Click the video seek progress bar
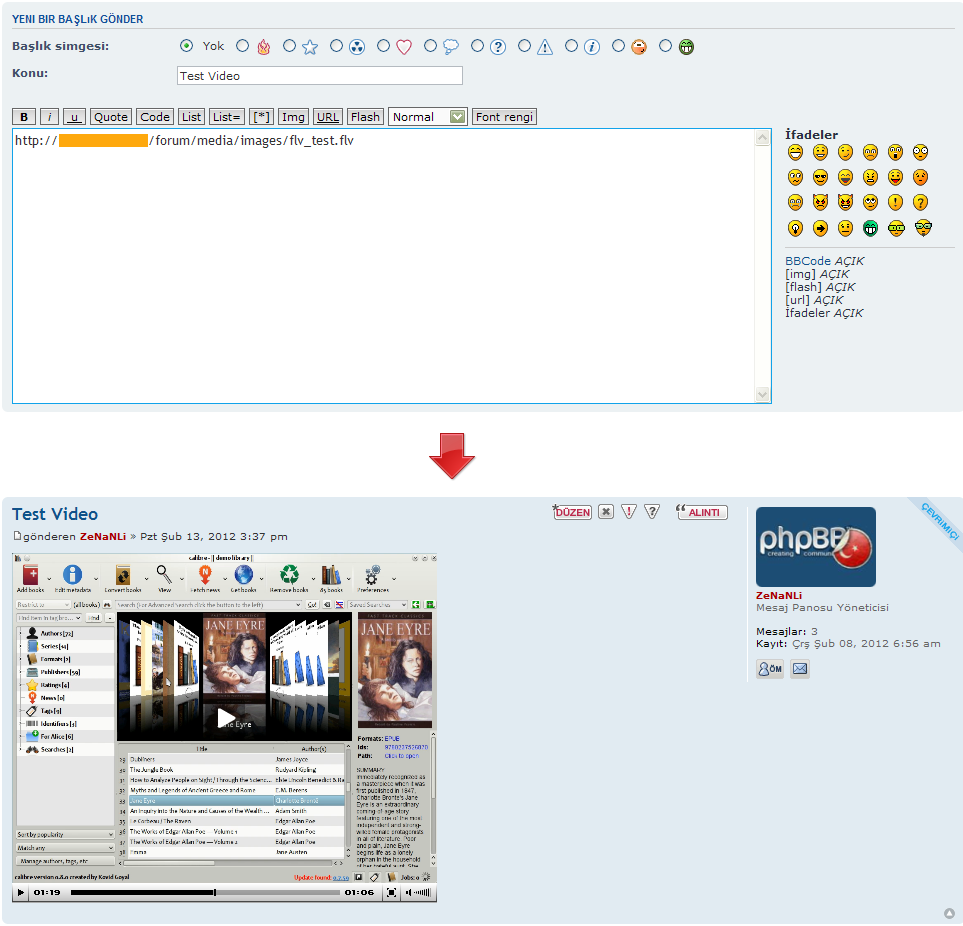963x926 pixels. 205,892
